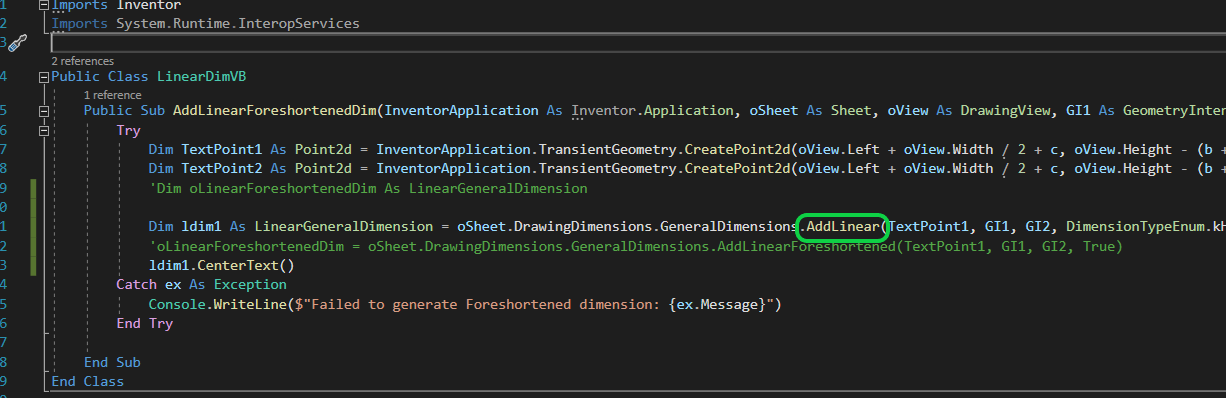The height and width of the screenshot is (398, 1226).
Task: Click the AddLinear method call
Action: (x=842, y=228)
